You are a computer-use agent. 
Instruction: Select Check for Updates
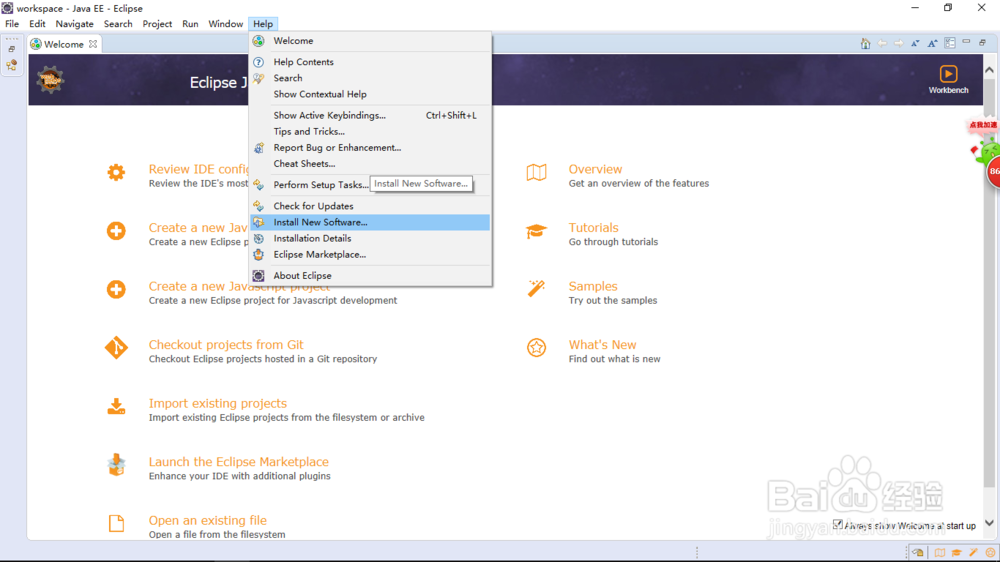click(371, 206)
